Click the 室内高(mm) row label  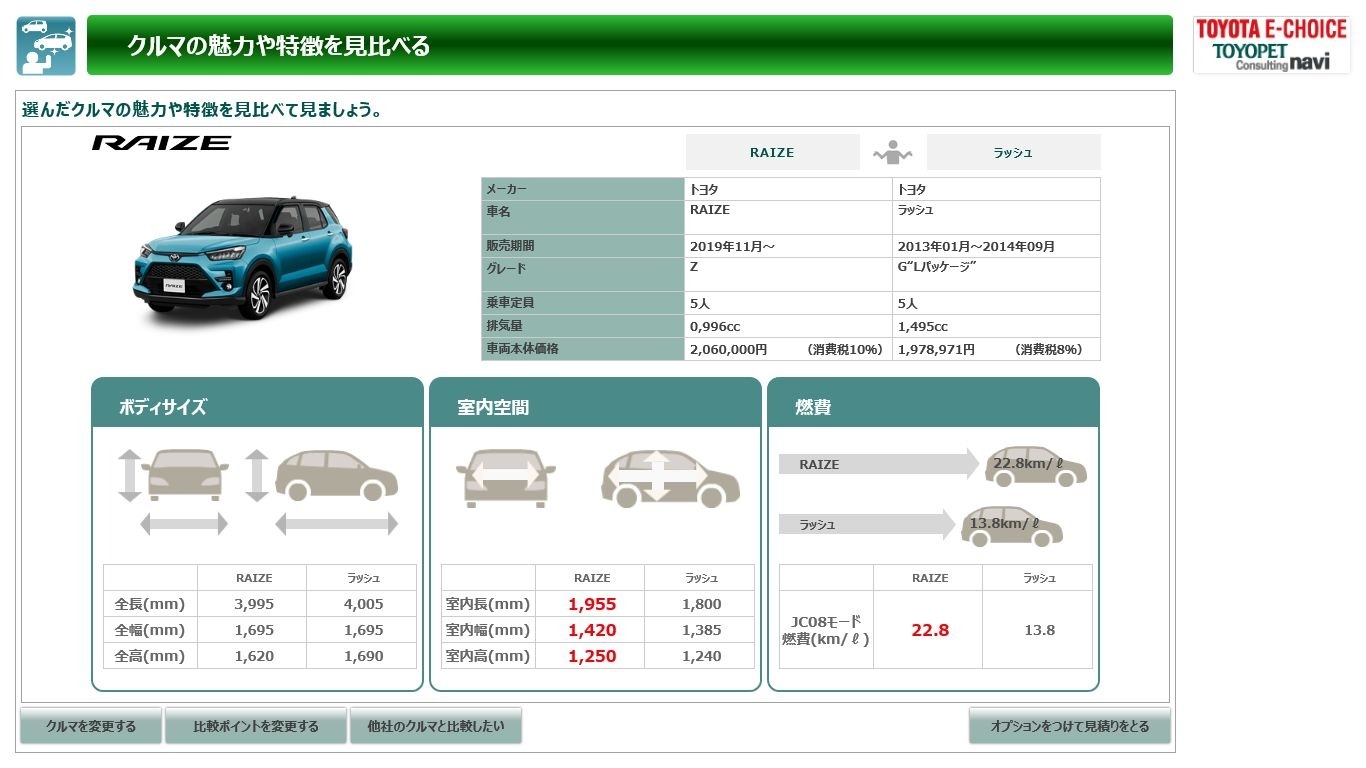[x=488, y=656]
